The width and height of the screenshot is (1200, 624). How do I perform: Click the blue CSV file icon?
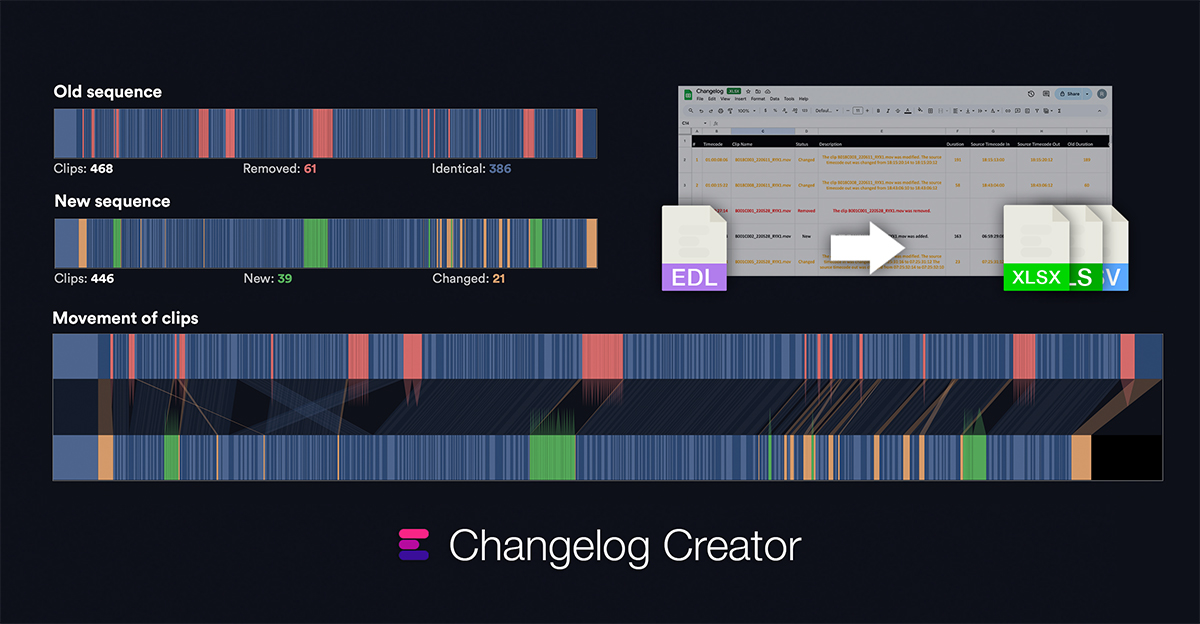tap(1115, 249)
